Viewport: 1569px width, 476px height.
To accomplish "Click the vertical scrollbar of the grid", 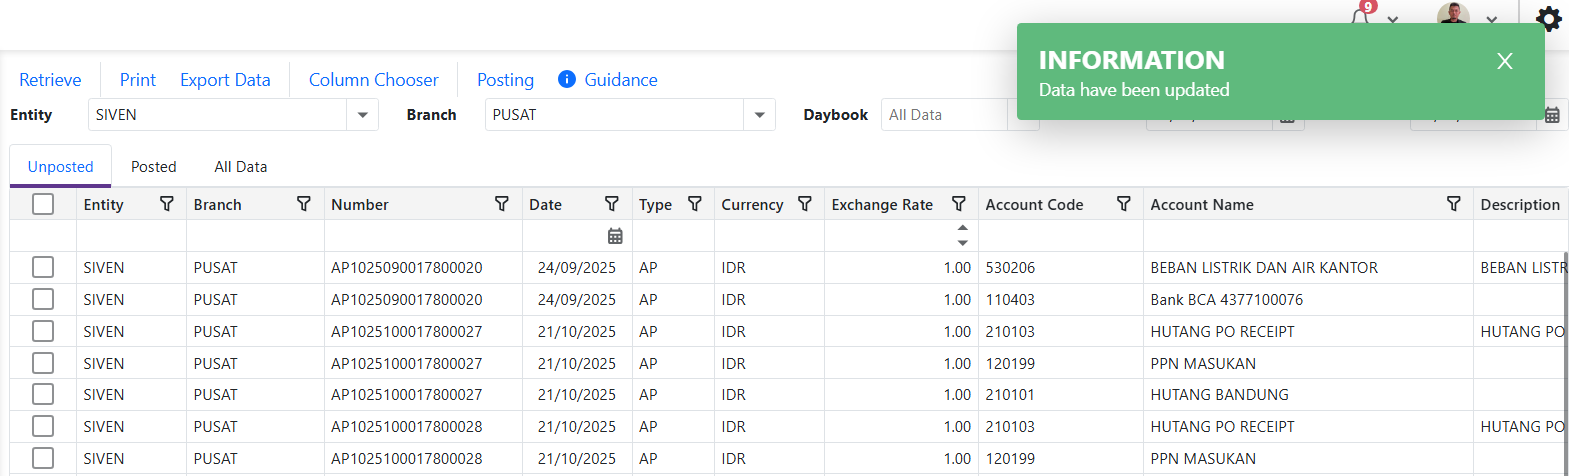I will (x=1564, y=364).
